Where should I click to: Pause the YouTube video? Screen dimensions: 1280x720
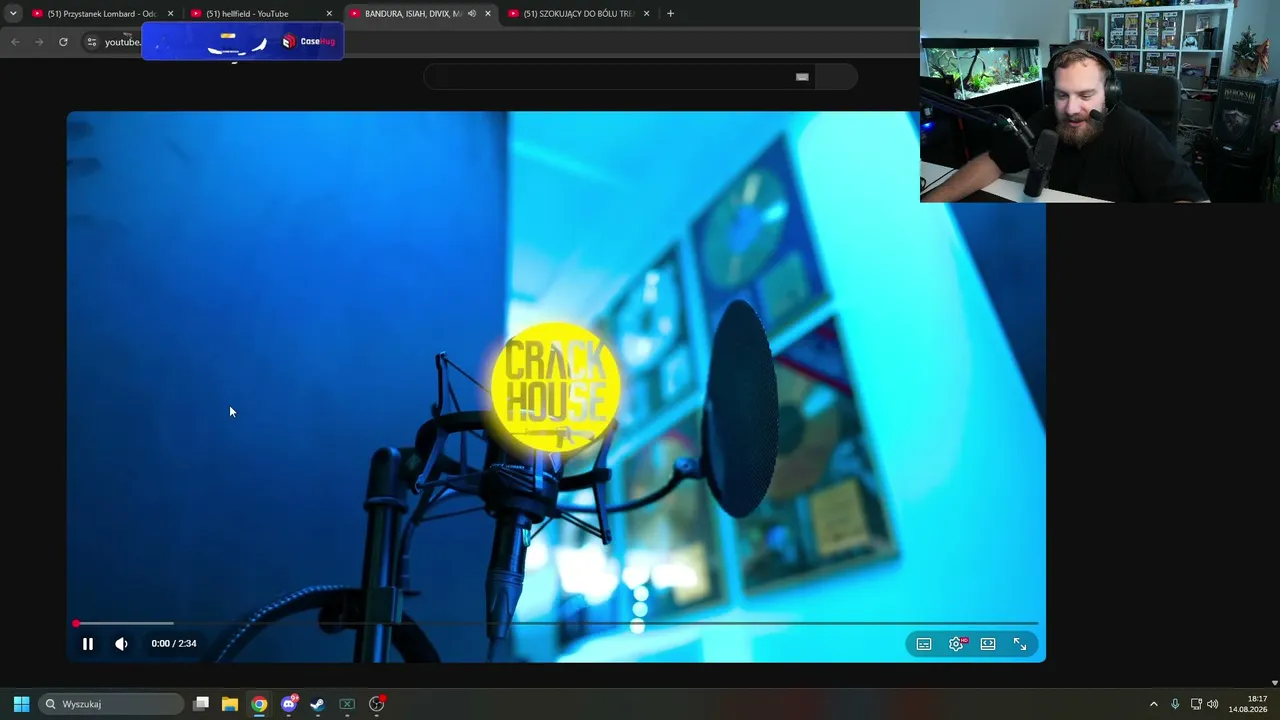point(88,644)
